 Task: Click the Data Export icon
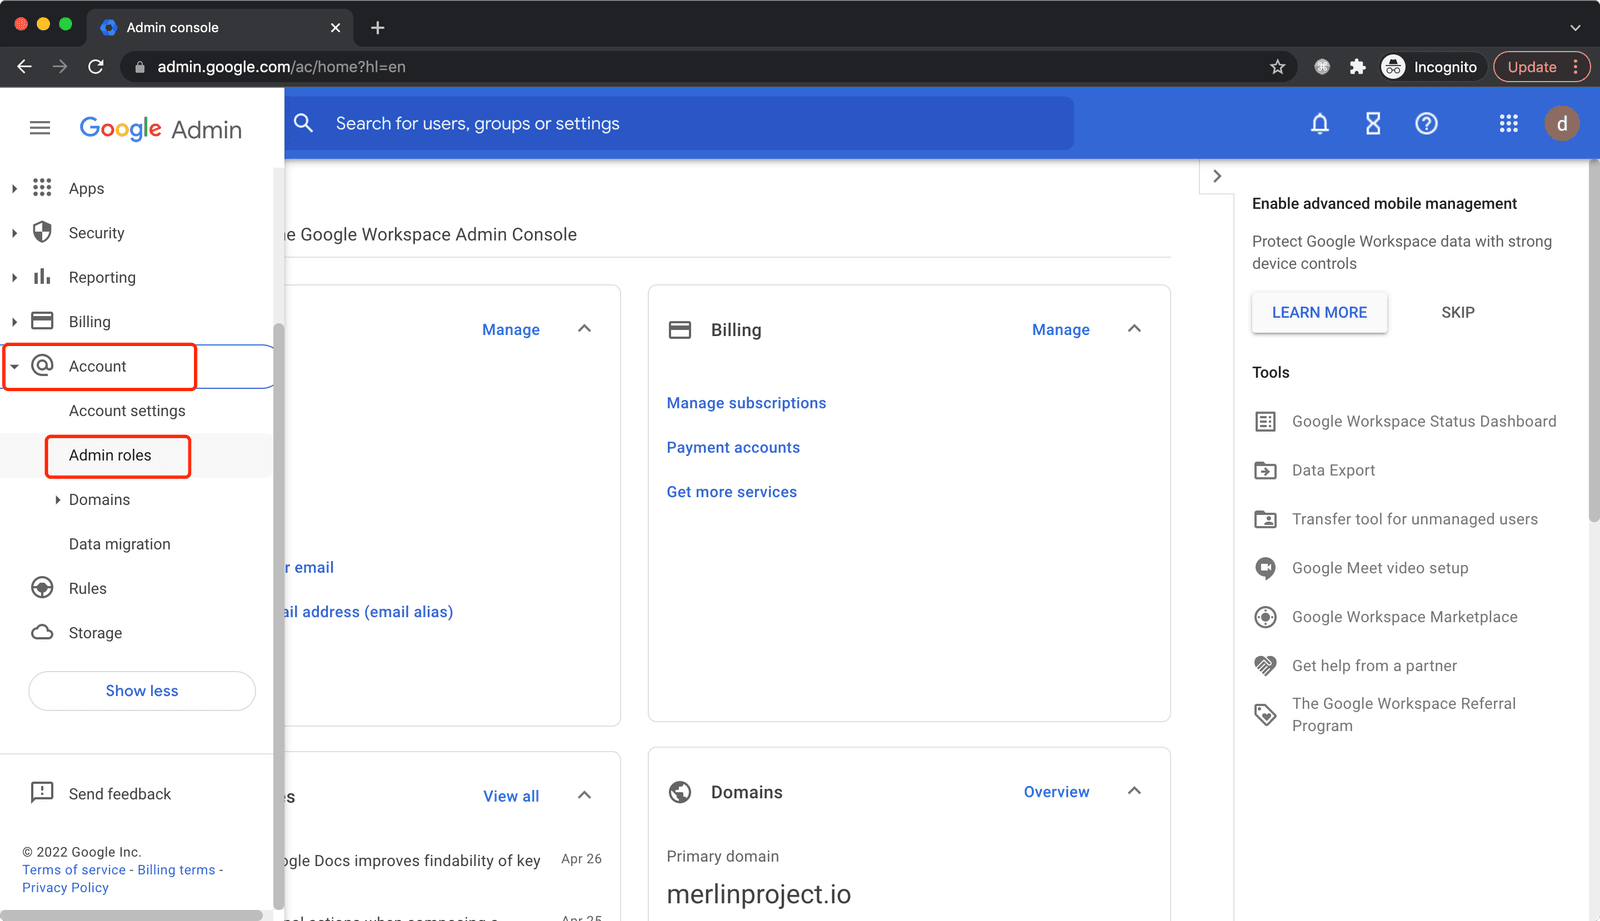1265,470
